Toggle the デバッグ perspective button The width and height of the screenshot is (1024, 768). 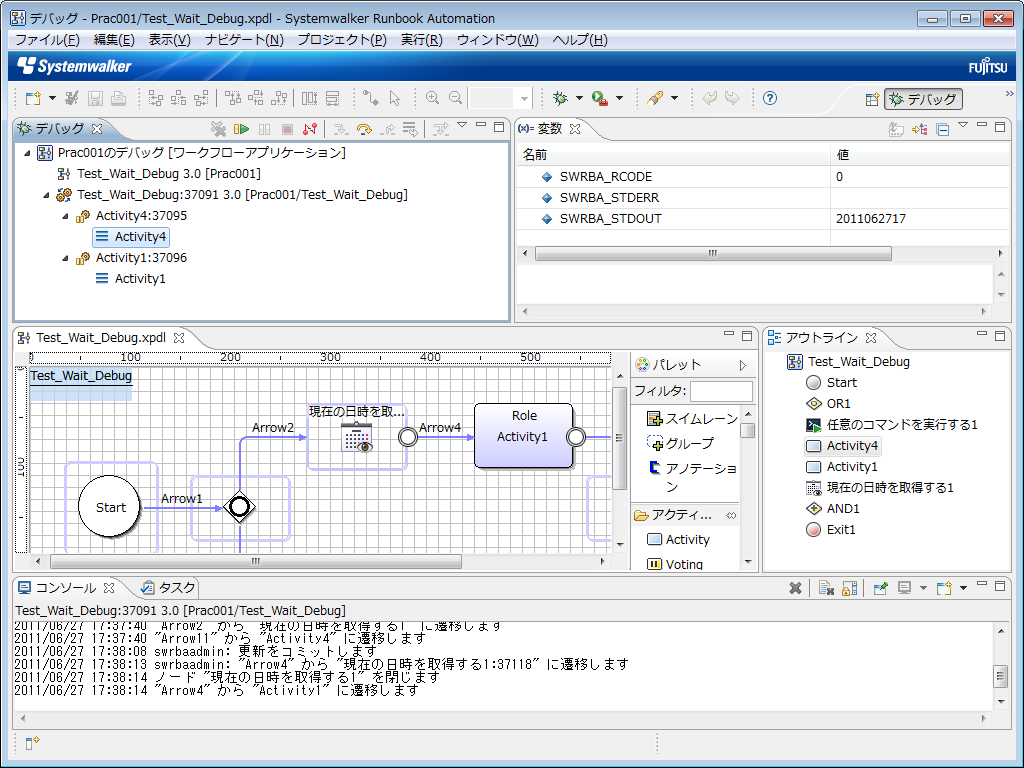pos(923,99)
